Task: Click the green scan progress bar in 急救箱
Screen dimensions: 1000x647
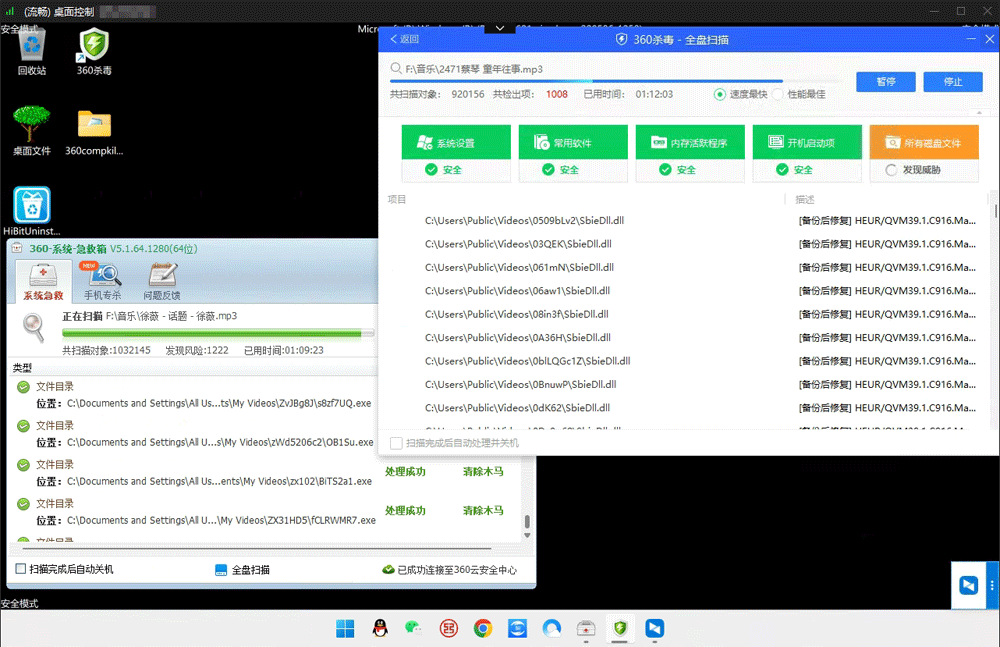Action: click(x=218, y=332)
